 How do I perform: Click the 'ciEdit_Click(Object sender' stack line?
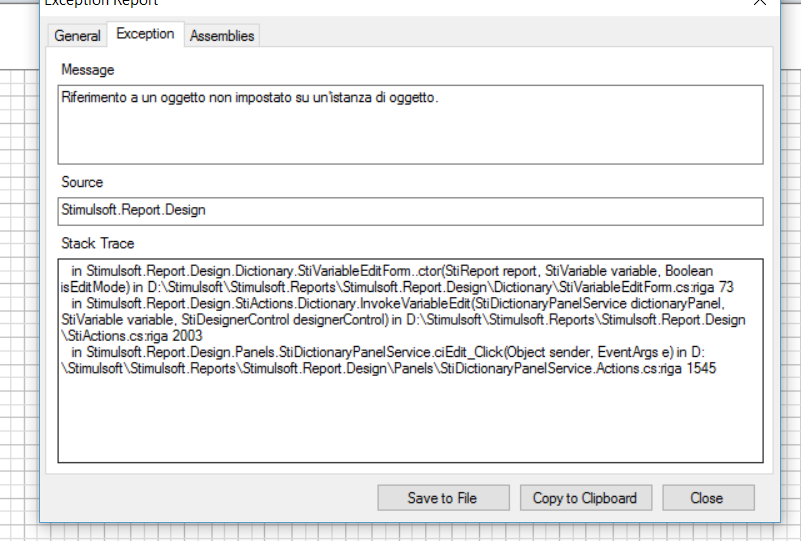coord(388,352)
